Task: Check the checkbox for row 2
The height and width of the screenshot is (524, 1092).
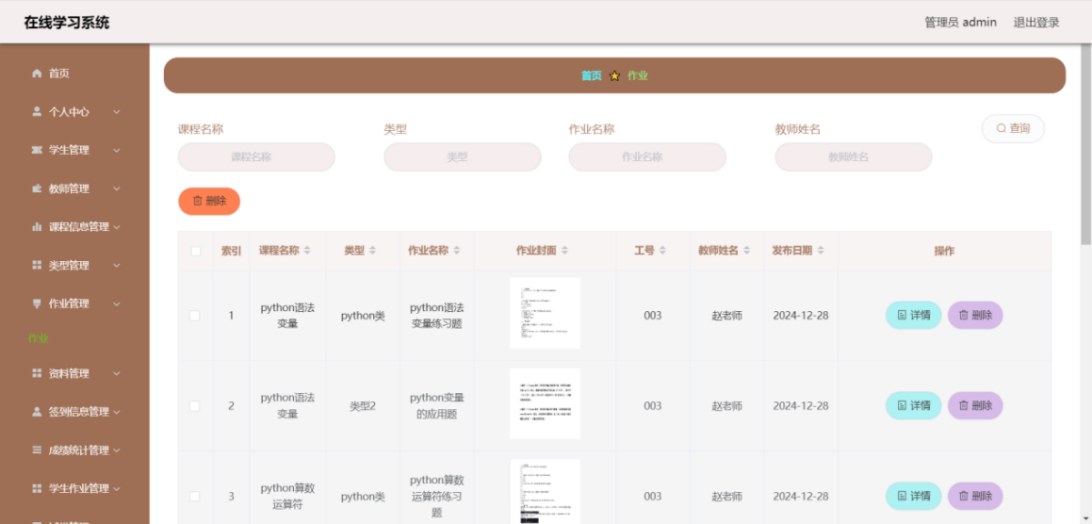Action: click(195, 406)
